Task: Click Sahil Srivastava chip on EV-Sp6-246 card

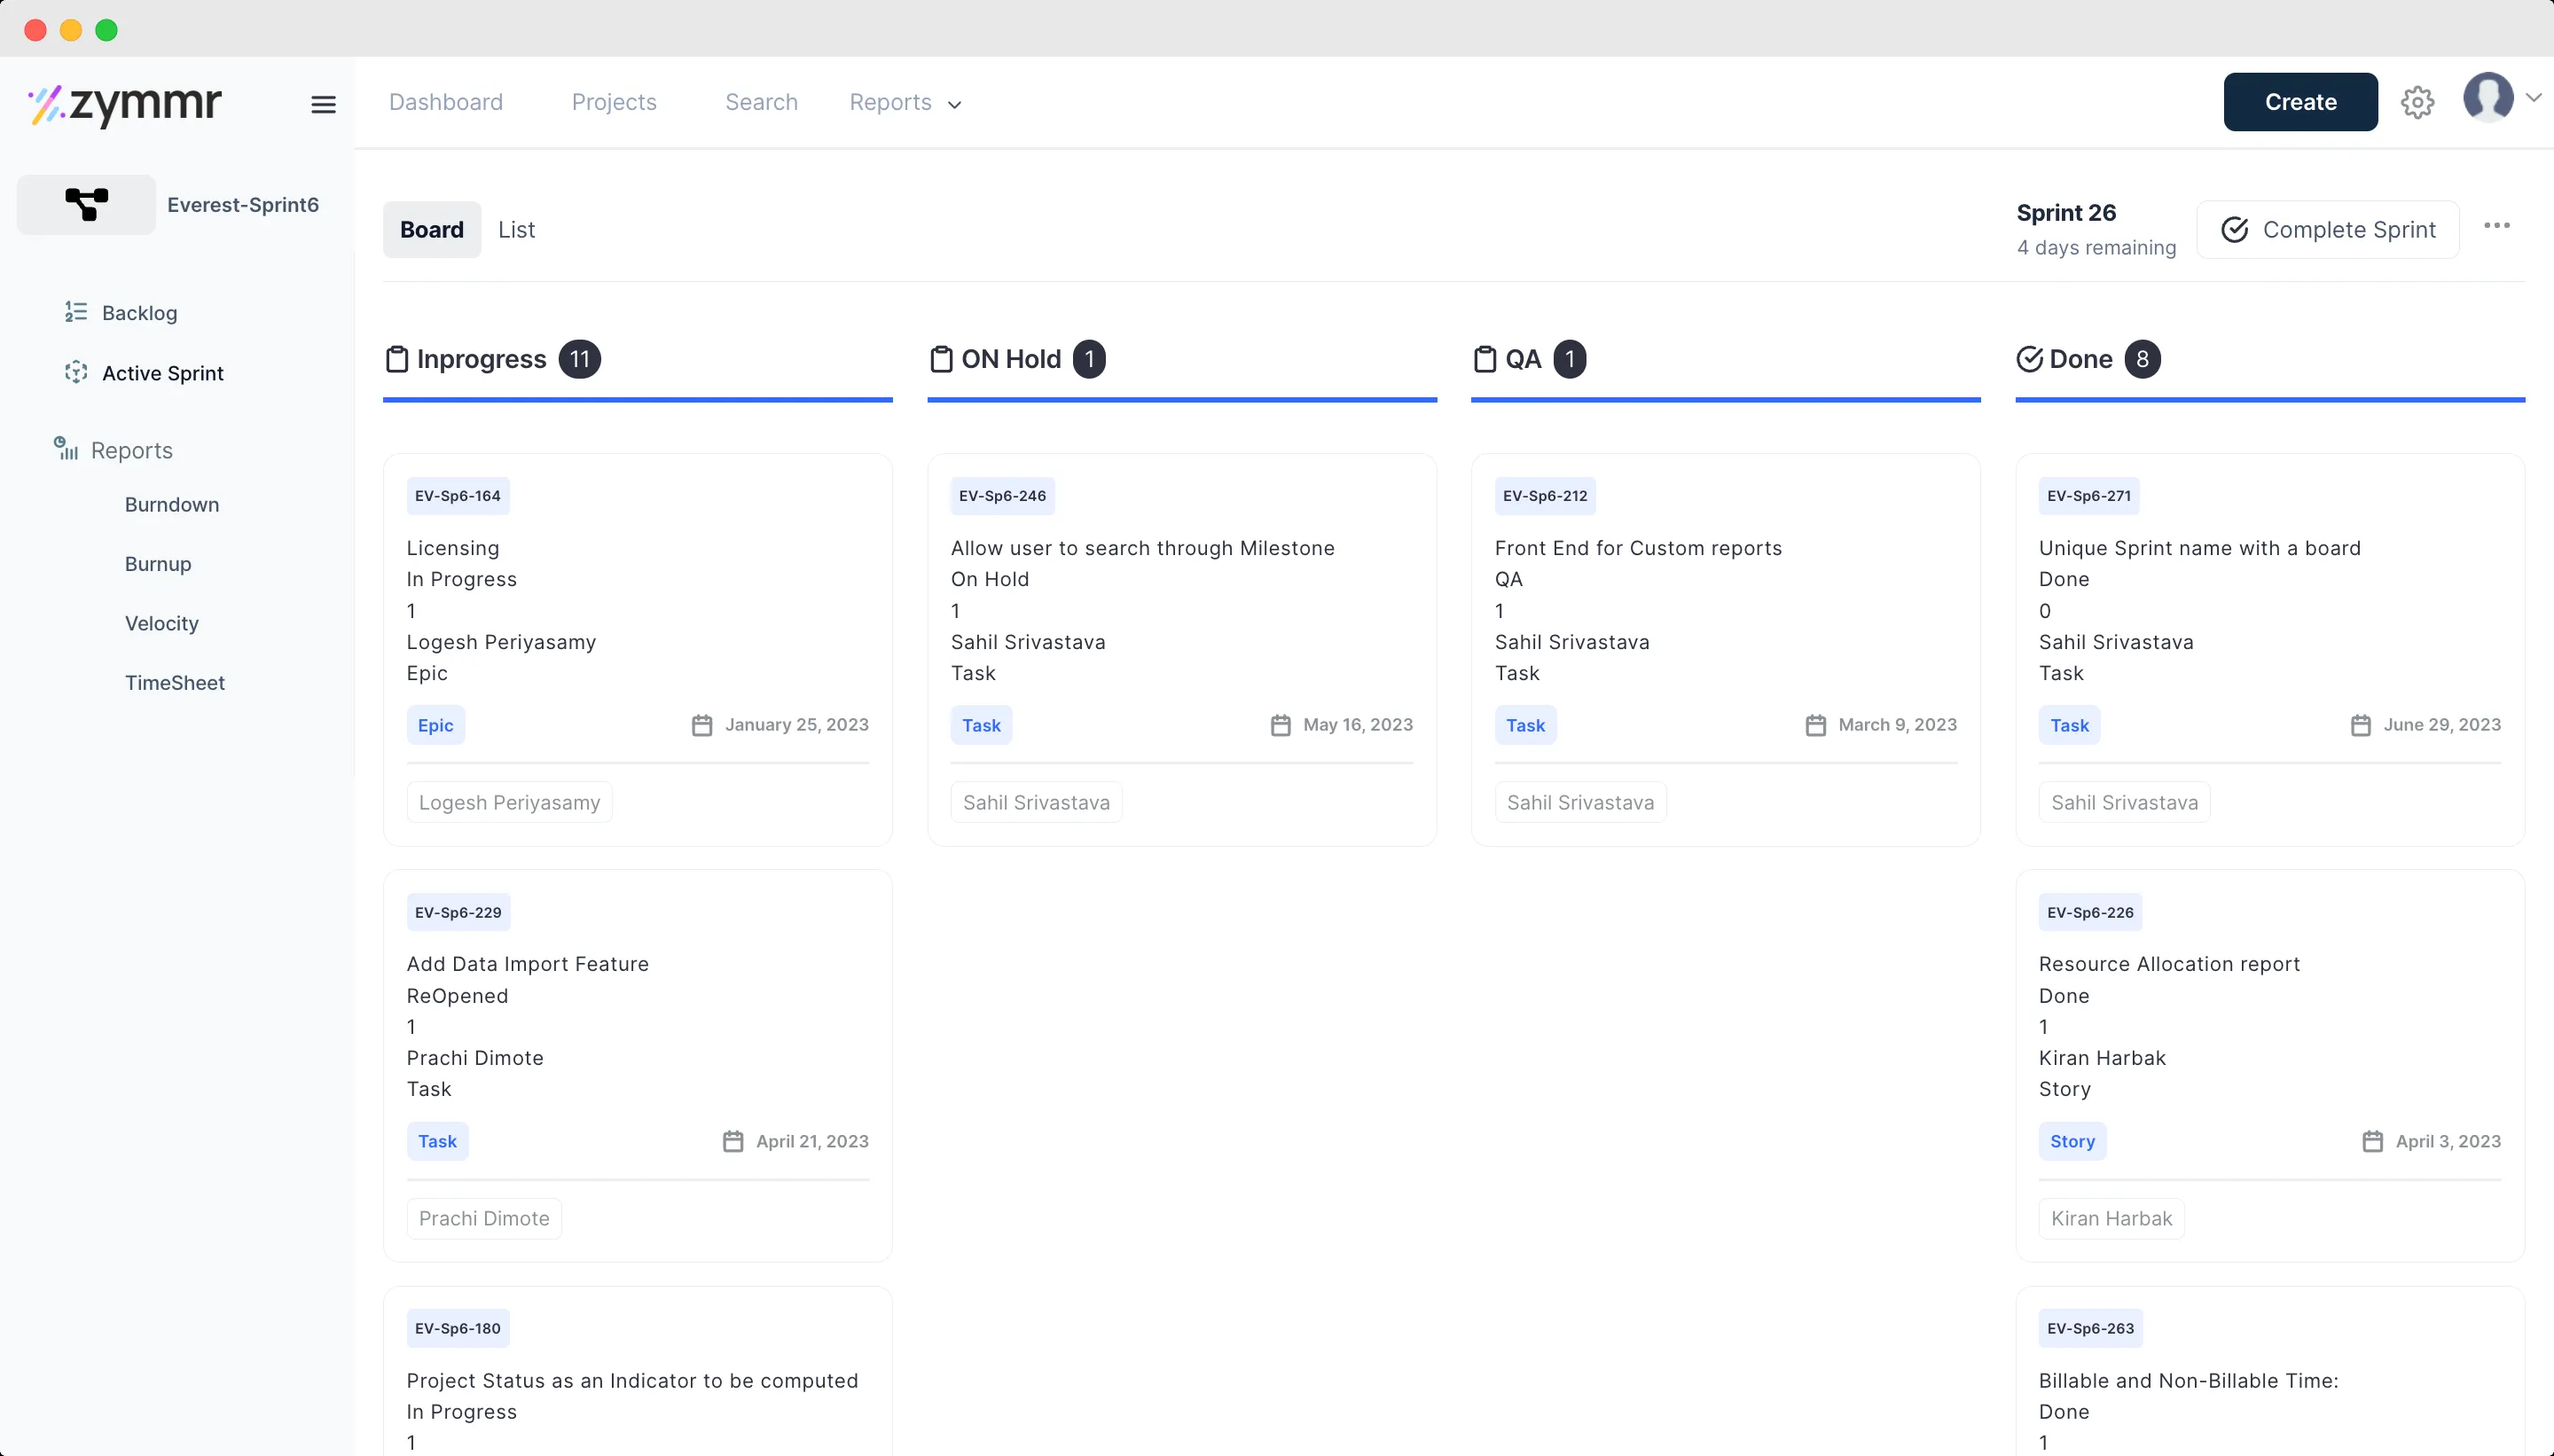Action: [x=1036, y=802]
